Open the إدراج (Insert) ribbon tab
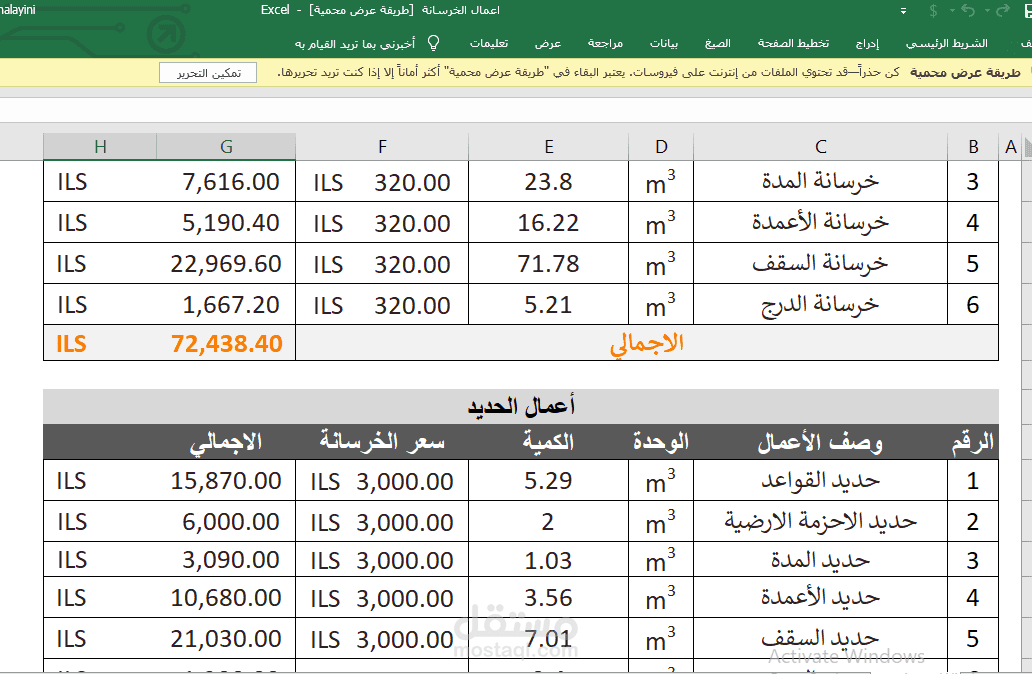Screen dimensions: 1032x674 coord(867,43)
